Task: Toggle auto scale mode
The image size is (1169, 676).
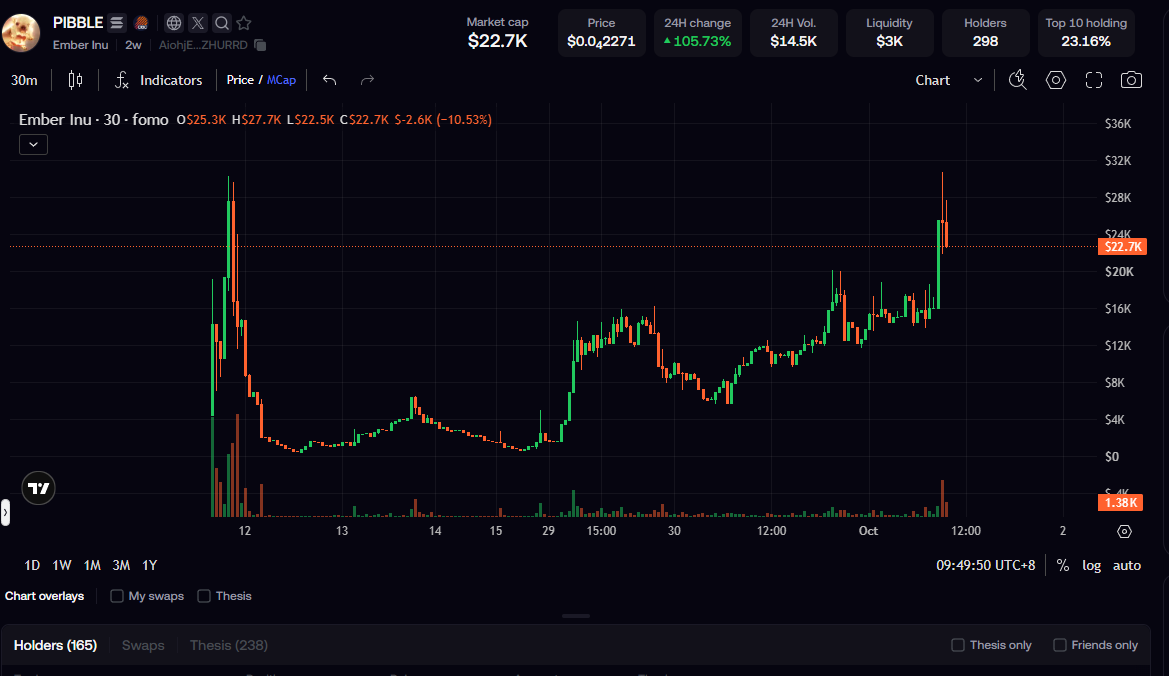Action: tap(1127, 565)
